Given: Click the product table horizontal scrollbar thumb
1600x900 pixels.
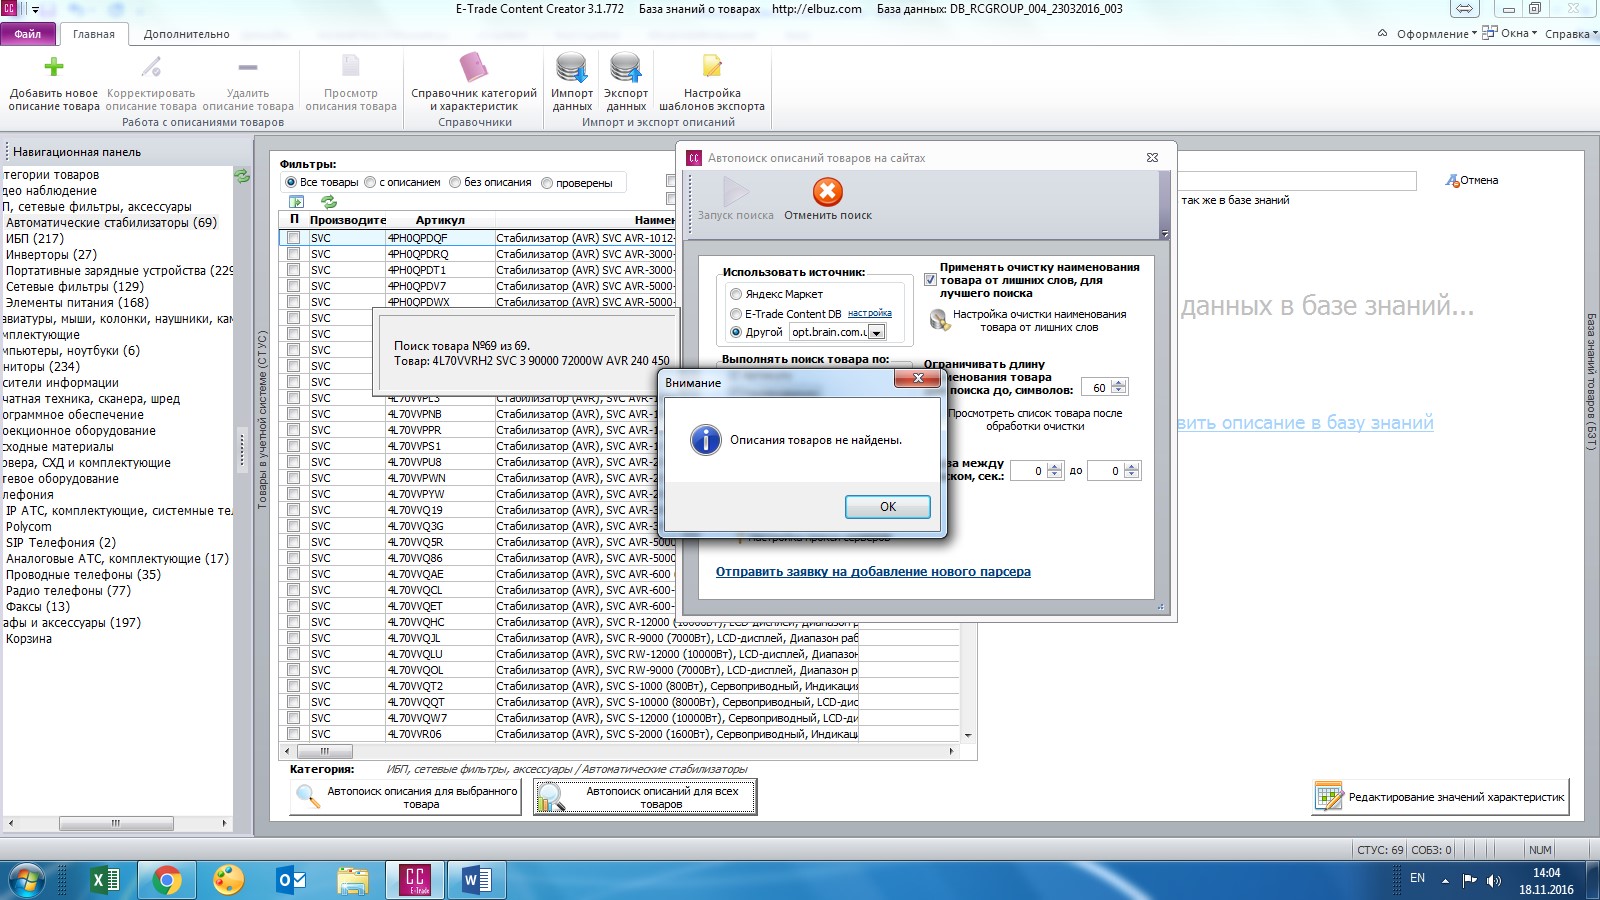Looking at the screenshot, I should click(x=324, y=750).
